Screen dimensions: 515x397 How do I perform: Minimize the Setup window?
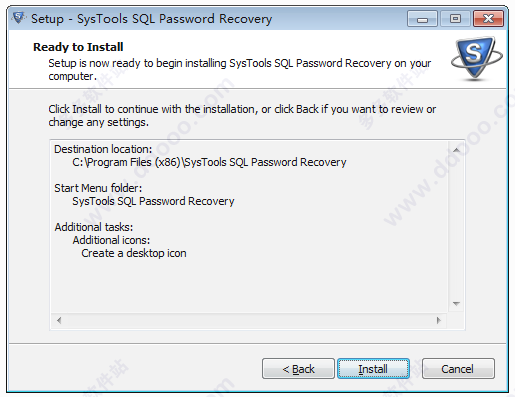click(x=422, y=19)
